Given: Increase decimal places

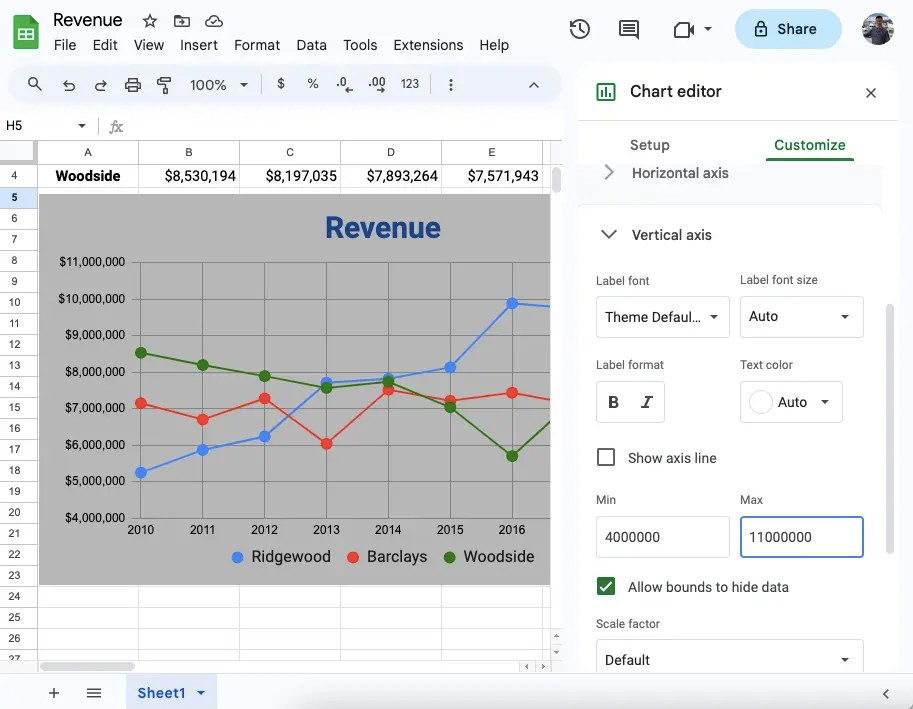Looking at the screenshot, I should click(x=377, y=84).
